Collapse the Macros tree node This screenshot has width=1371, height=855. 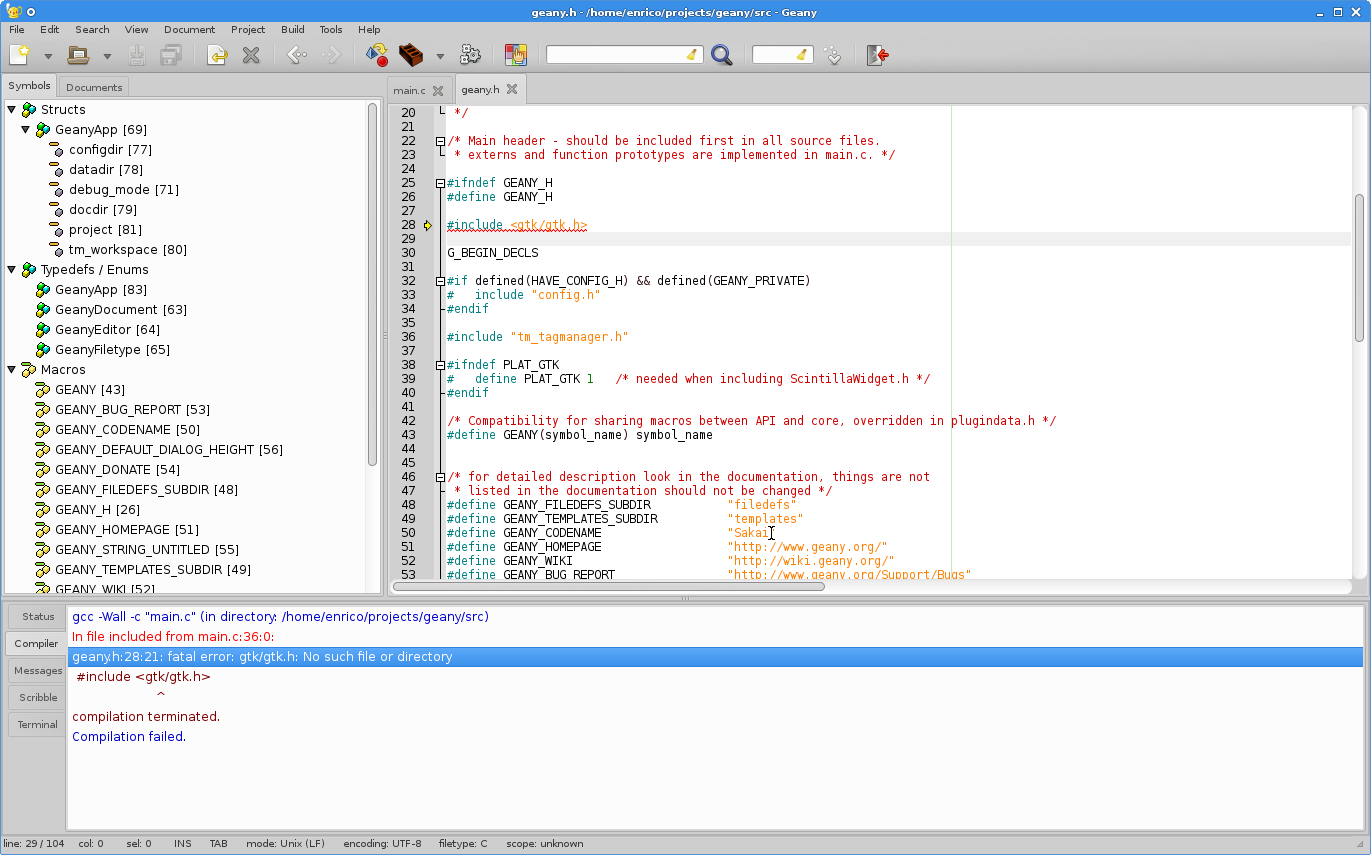coord(12,369)
